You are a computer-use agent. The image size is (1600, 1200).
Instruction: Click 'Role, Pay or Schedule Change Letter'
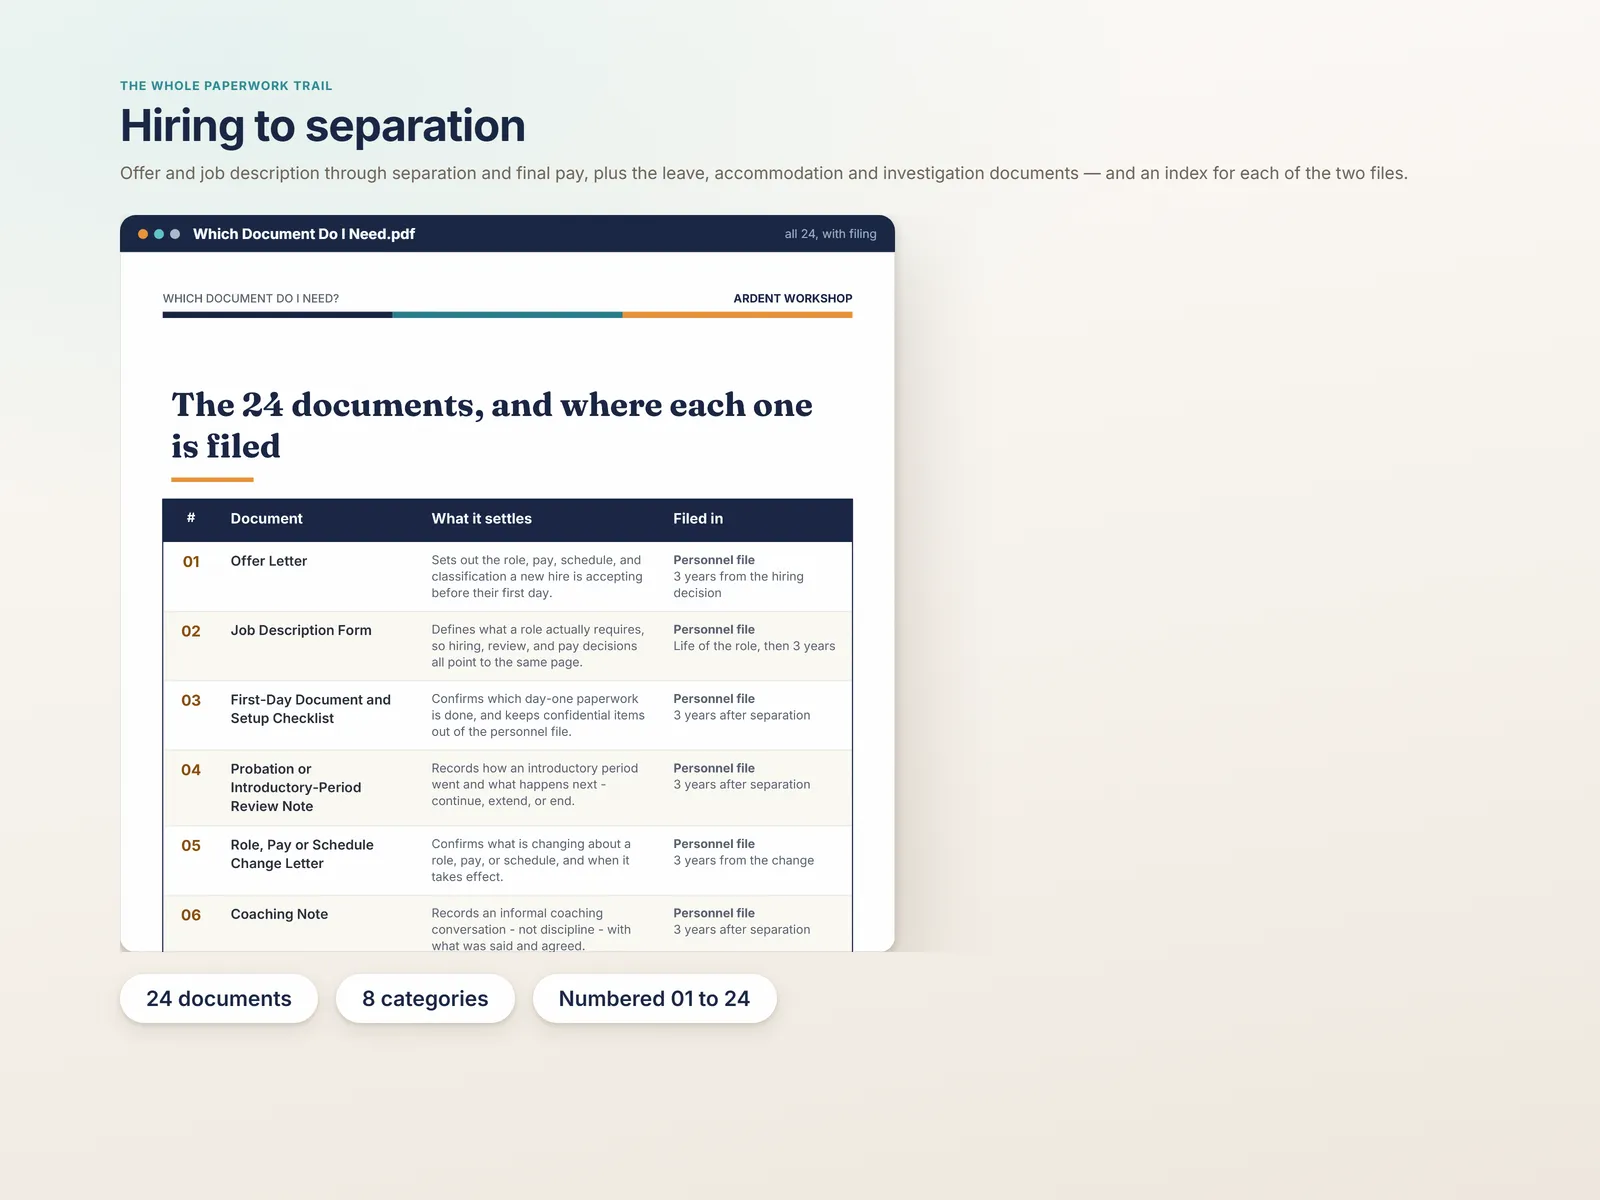(302, 854)
